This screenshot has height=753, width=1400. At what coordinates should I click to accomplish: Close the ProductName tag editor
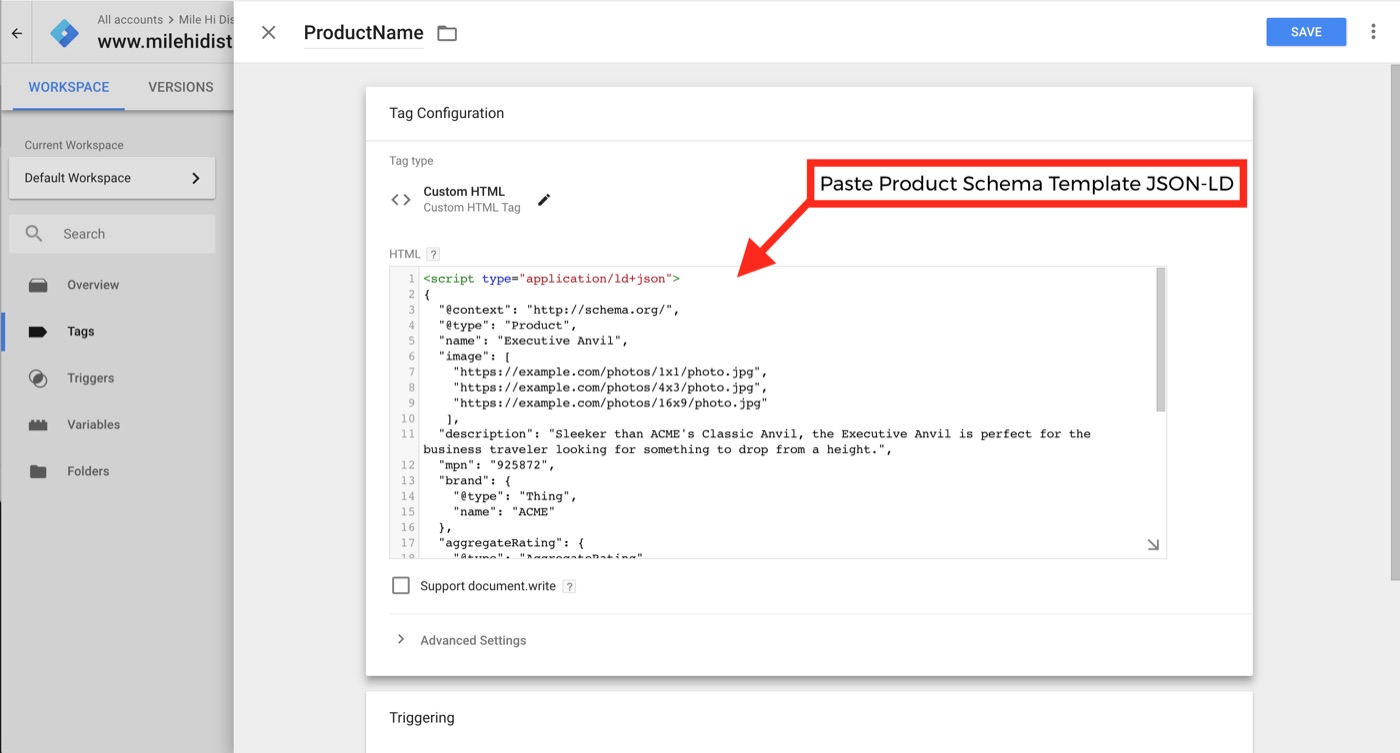(268, 33)
